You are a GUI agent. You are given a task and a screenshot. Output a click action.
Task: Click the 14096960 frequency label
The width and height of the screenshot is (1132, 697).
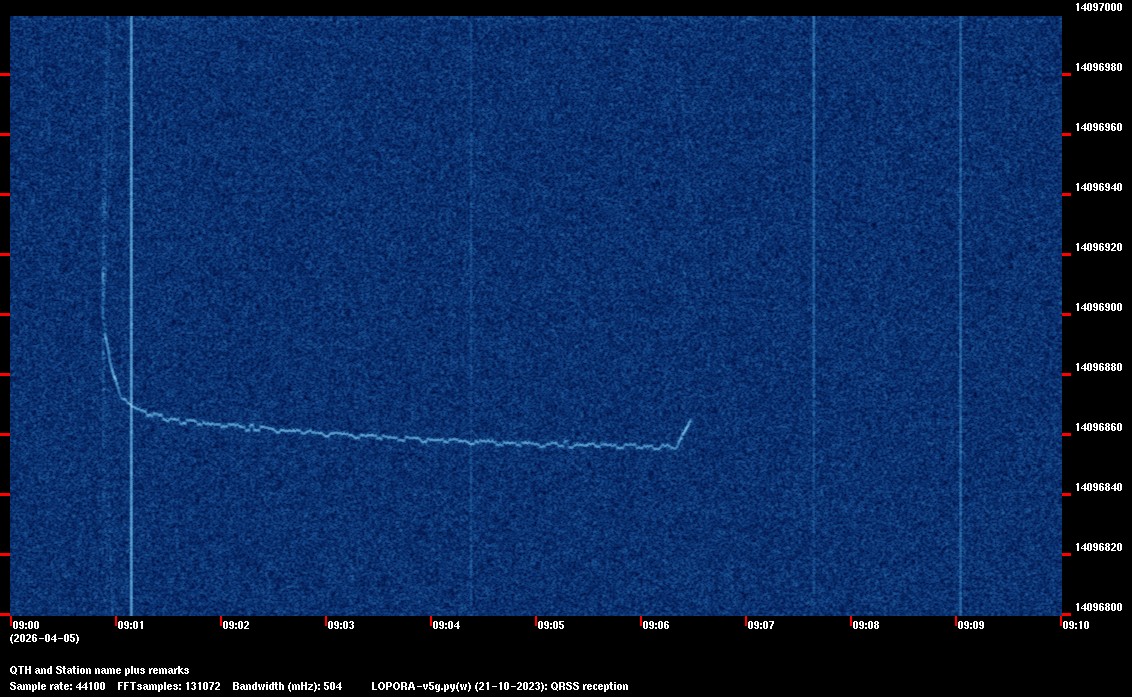(1098, 127)
